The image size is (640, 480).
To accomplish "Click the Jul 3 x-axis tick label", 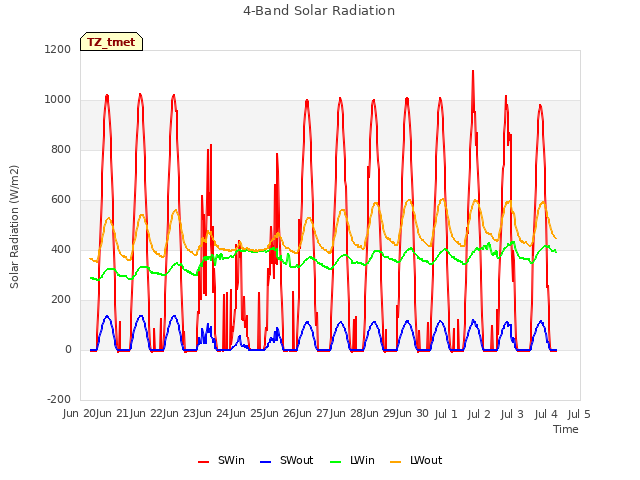I will point(512,414).
